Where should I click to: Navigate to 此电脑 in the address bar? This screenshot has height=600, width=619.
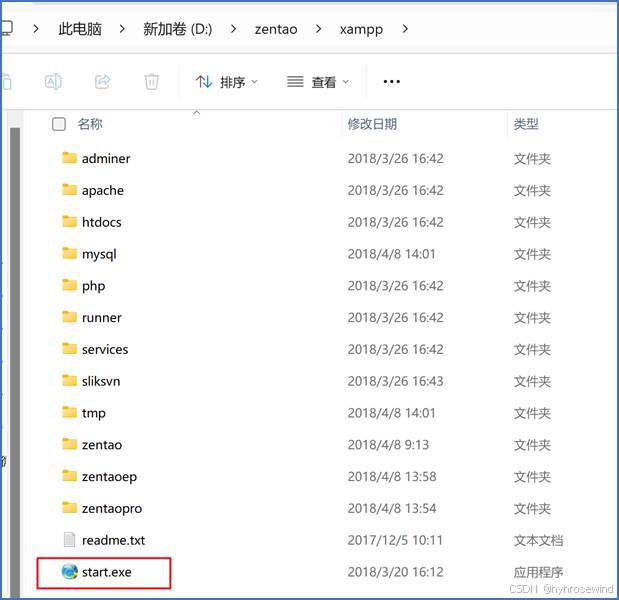80,29
